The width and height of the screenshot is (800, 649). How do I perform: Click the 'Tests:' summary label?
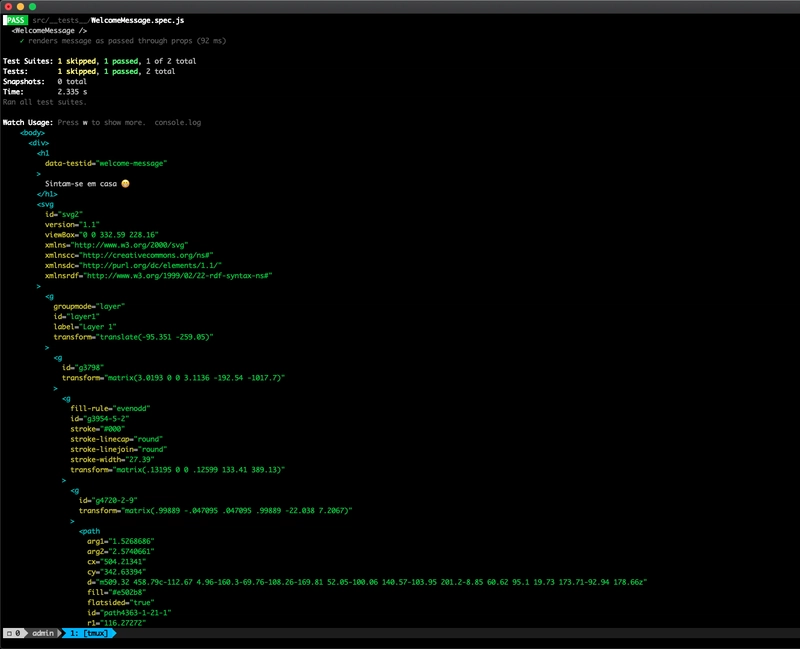pos(15,71)
